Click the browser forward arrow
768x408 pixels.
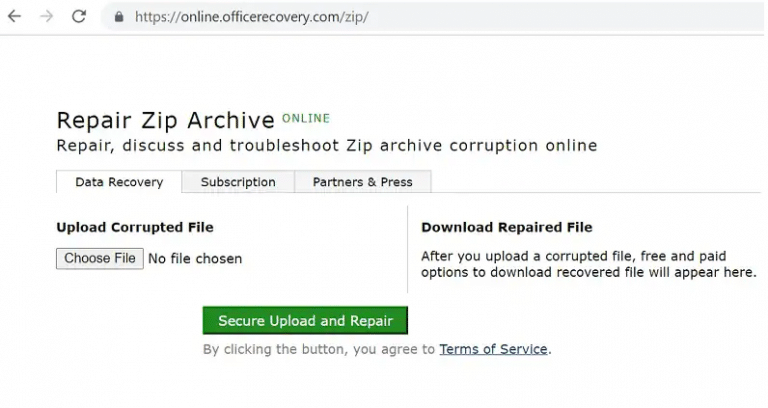coord(46,17)
